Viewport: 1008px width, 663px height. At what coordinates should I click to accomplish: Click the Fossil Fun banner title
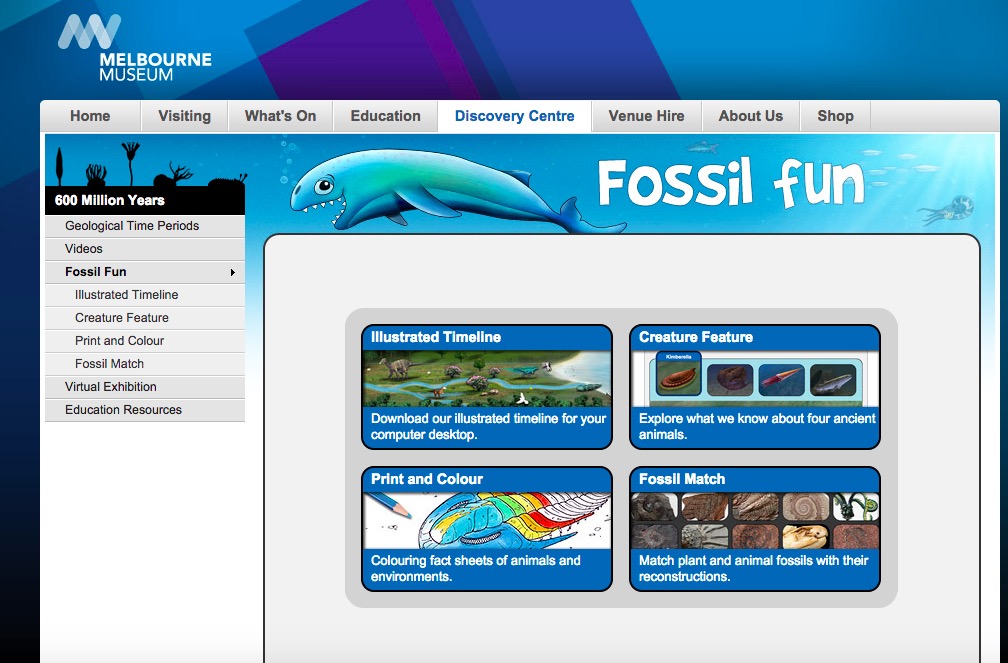pos(731,183)
